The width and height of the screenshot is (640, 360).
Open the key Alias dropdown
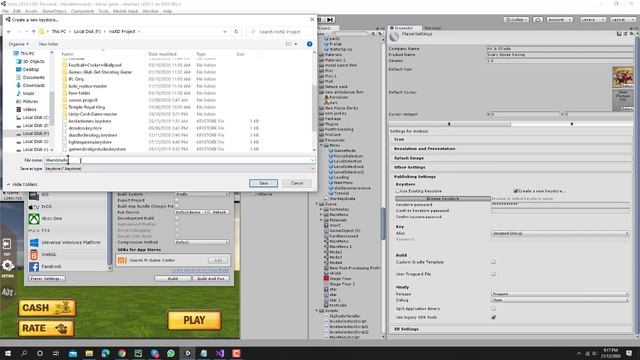(560, 233)
